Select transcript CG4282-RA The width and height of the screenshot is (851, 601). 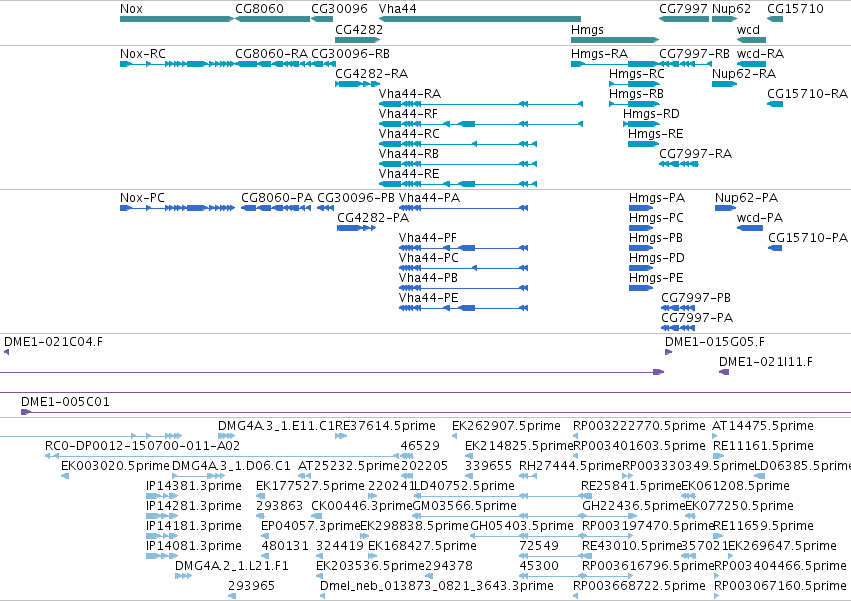click(357, 84)
